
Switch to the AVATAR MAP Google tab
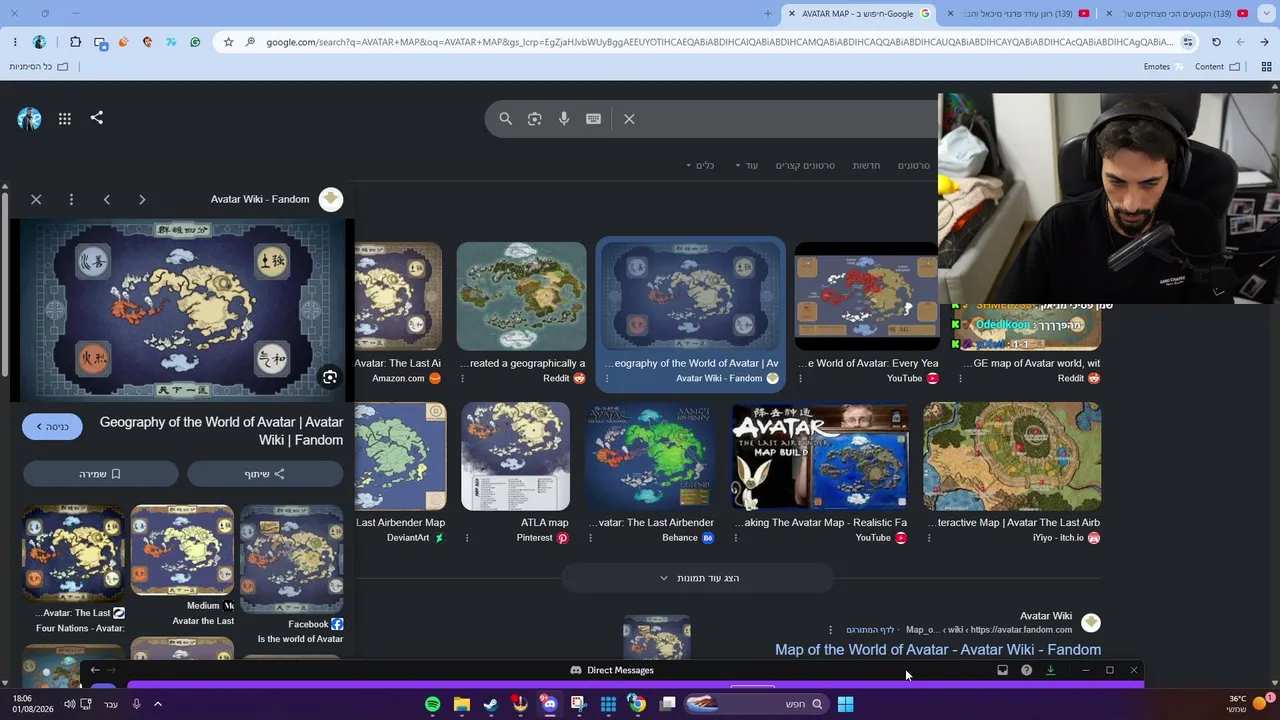pos(860,13)
